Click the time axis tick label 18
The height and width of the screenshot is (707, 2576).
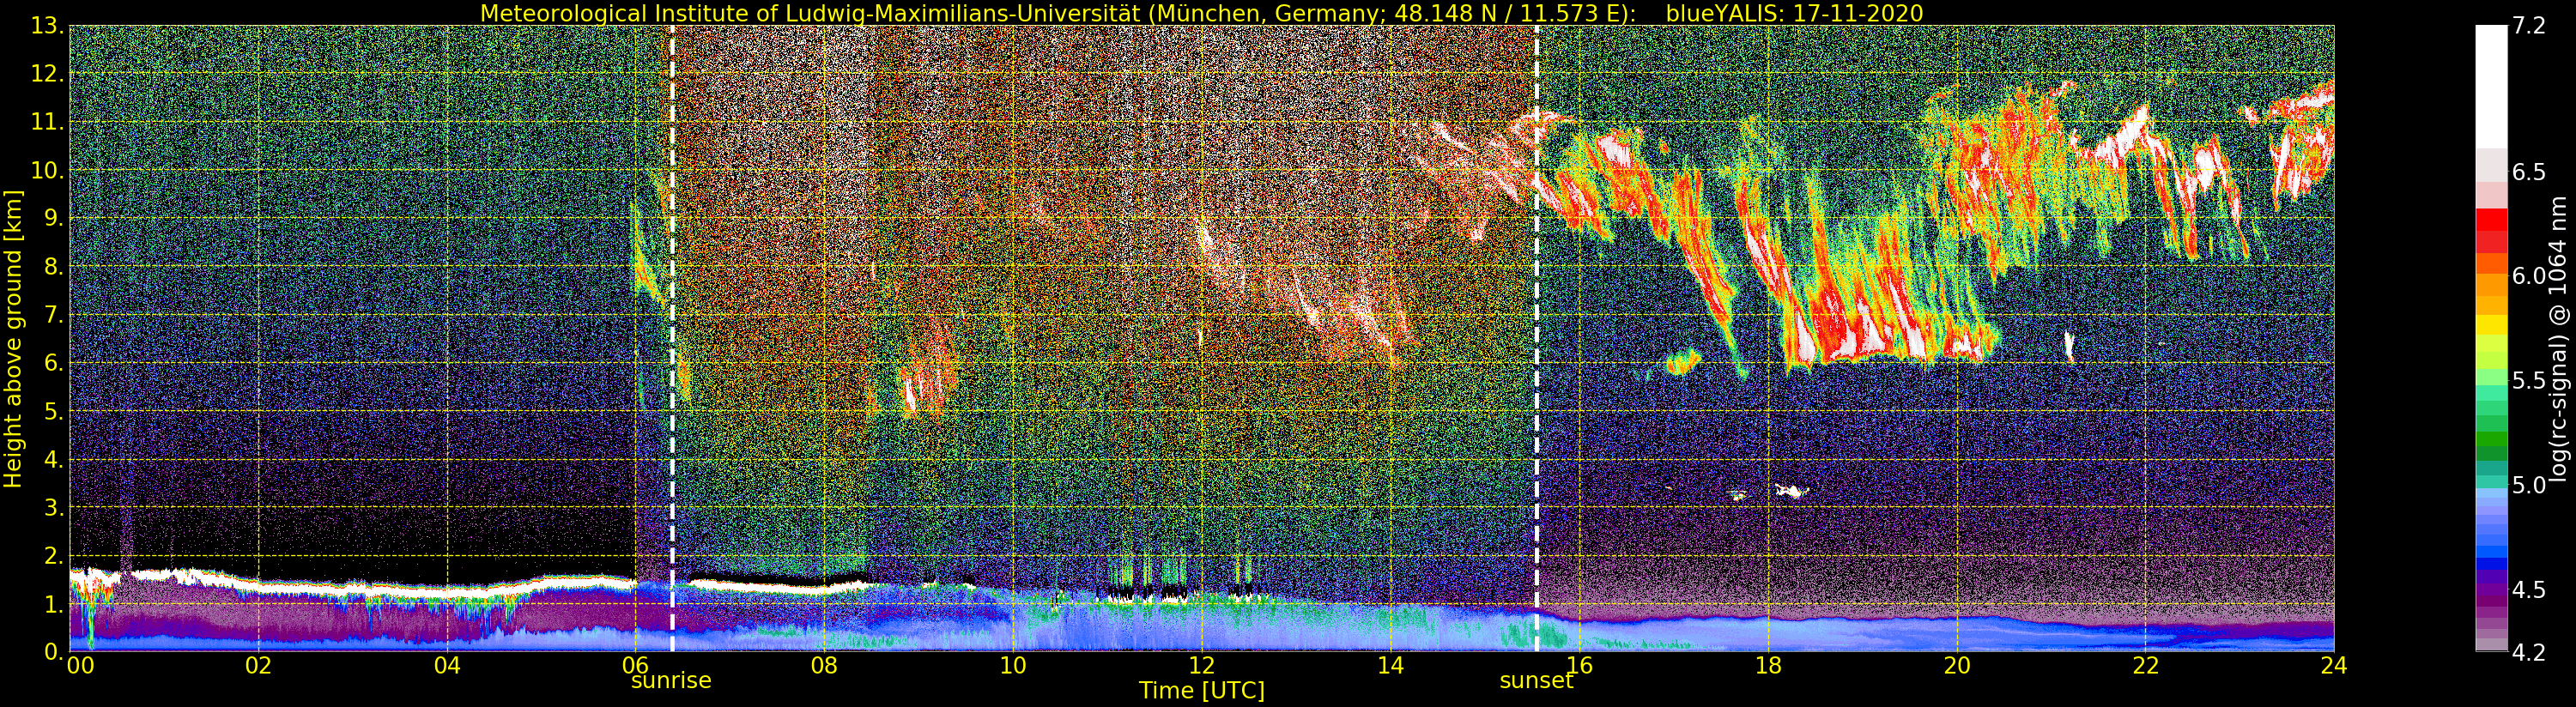pyautogui.click(x=1768, y=666)
